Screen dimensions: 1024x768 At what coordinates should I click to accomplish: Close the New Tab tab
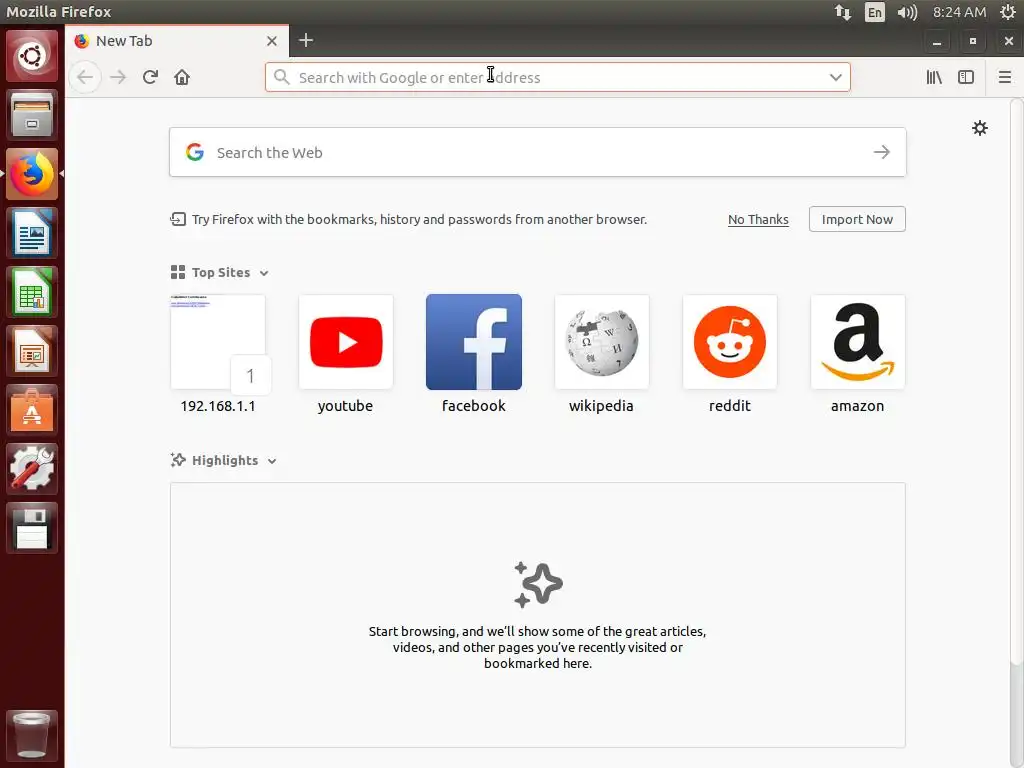pyautogui.click(x=272, y=40)
